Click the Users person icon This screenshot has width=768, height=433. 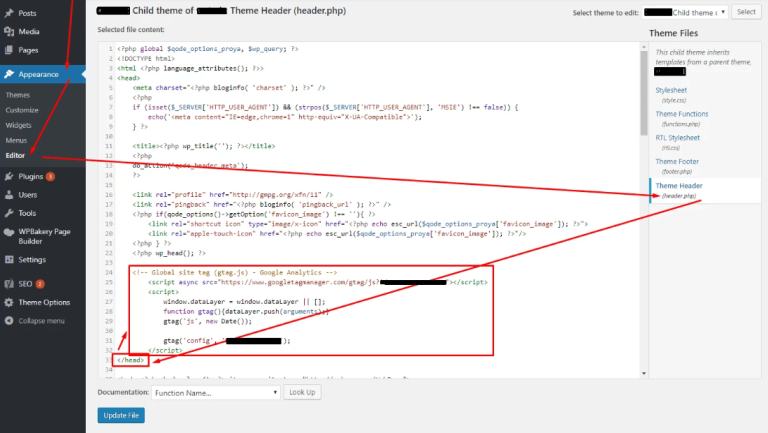(x=9, y=194)
